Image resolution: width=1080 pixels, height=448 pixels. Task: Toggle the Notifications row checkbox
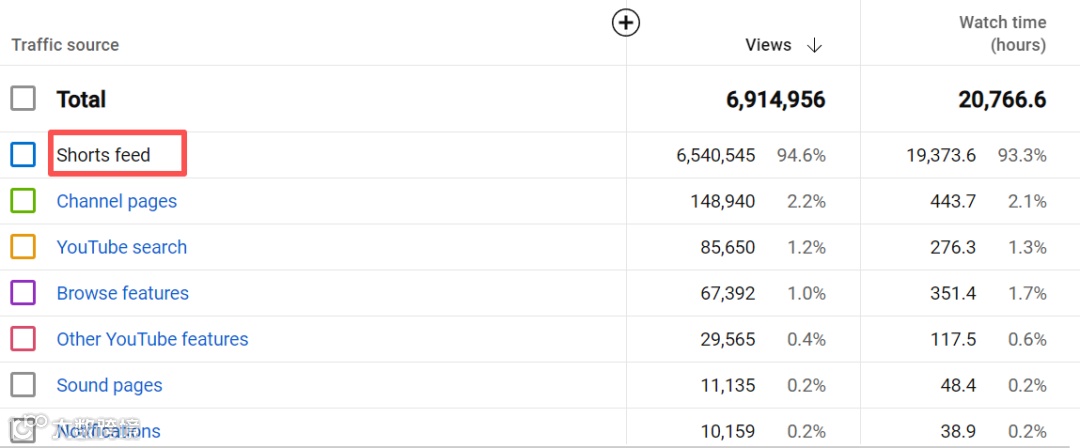pos(23,431)
